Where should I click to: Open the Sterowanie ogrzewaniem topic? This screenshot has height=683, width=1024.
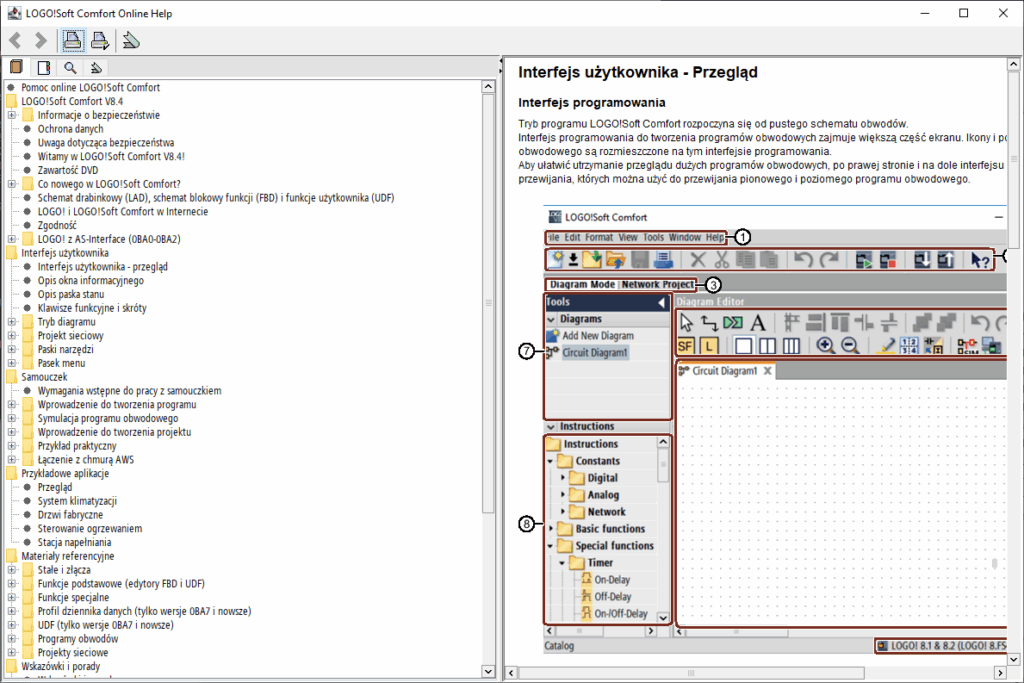(x=89, y=528)
